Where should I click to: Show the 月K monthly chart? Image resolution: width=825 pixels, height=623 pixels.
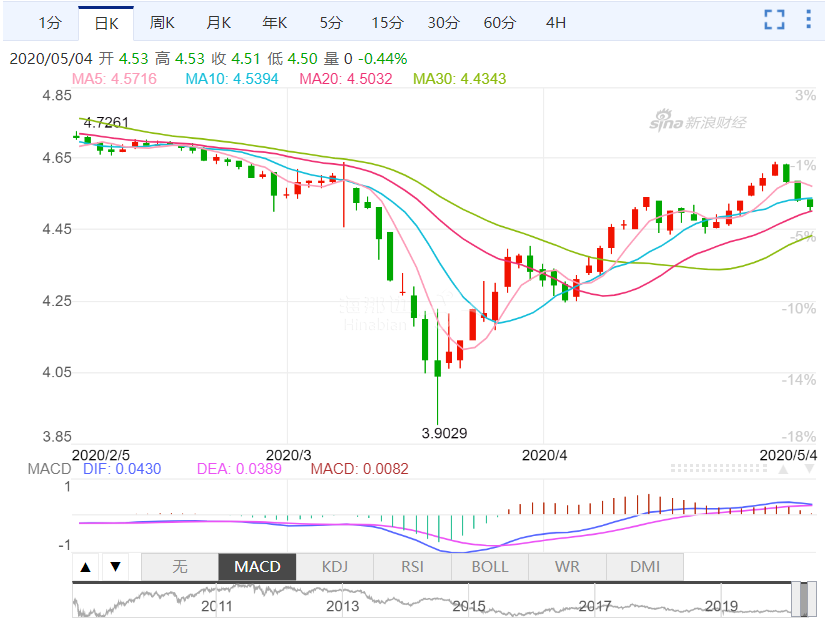(219, 22)
